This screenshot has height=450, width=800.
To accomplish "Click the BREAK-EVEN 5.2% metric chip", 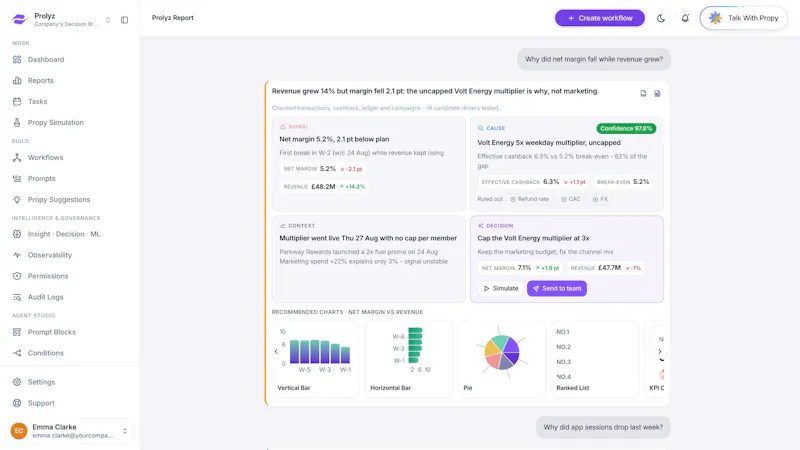I will (623, 182).
